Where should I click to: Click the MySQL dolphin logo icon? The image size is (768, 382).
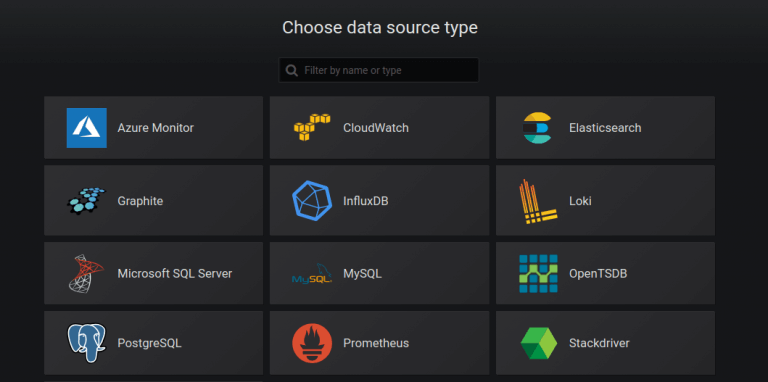312,274
